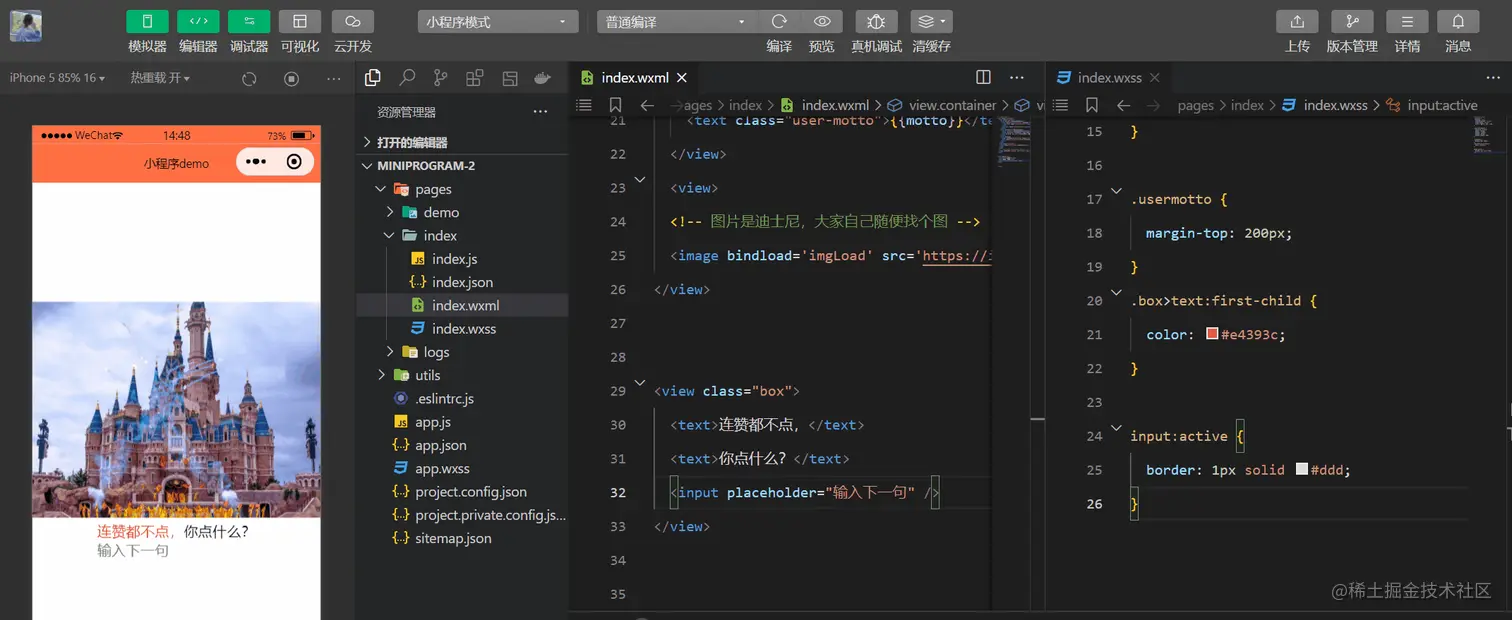Click the mini program capsule close circle
The image size is (1512, 620).
click(x=294, y=162)
